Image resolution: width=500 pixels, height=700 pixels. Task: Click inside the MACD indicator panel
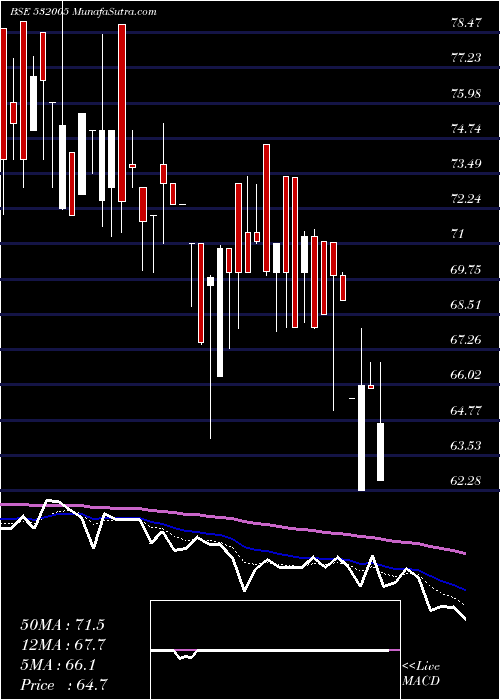tap(275, 650)
